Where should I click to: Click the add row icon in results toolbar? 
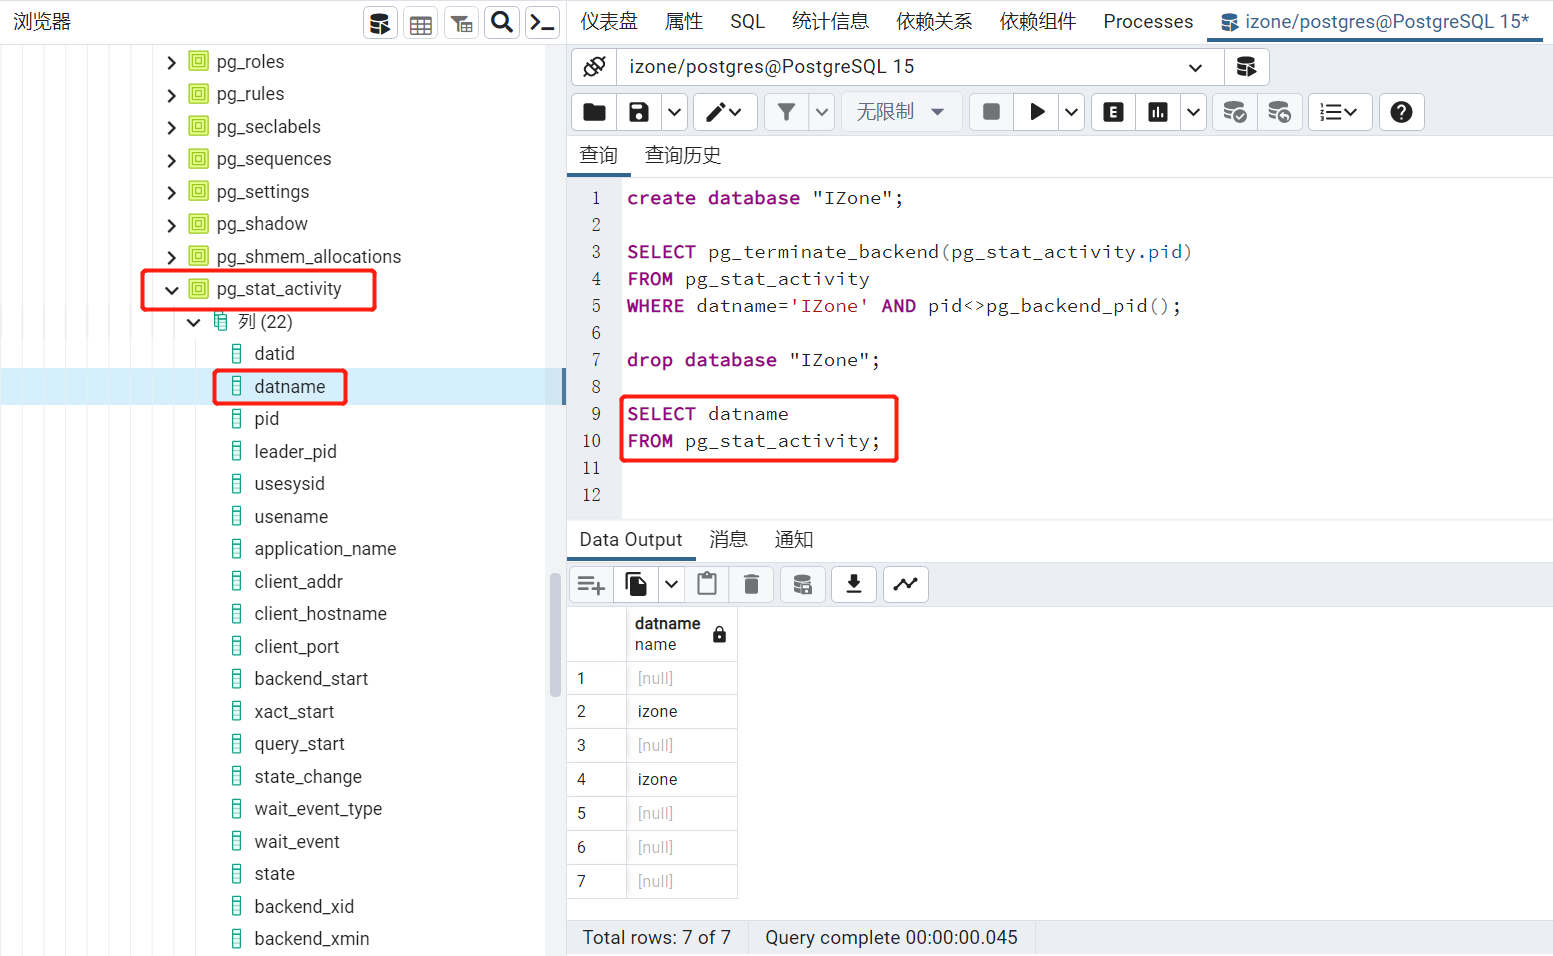pos(591,584)
